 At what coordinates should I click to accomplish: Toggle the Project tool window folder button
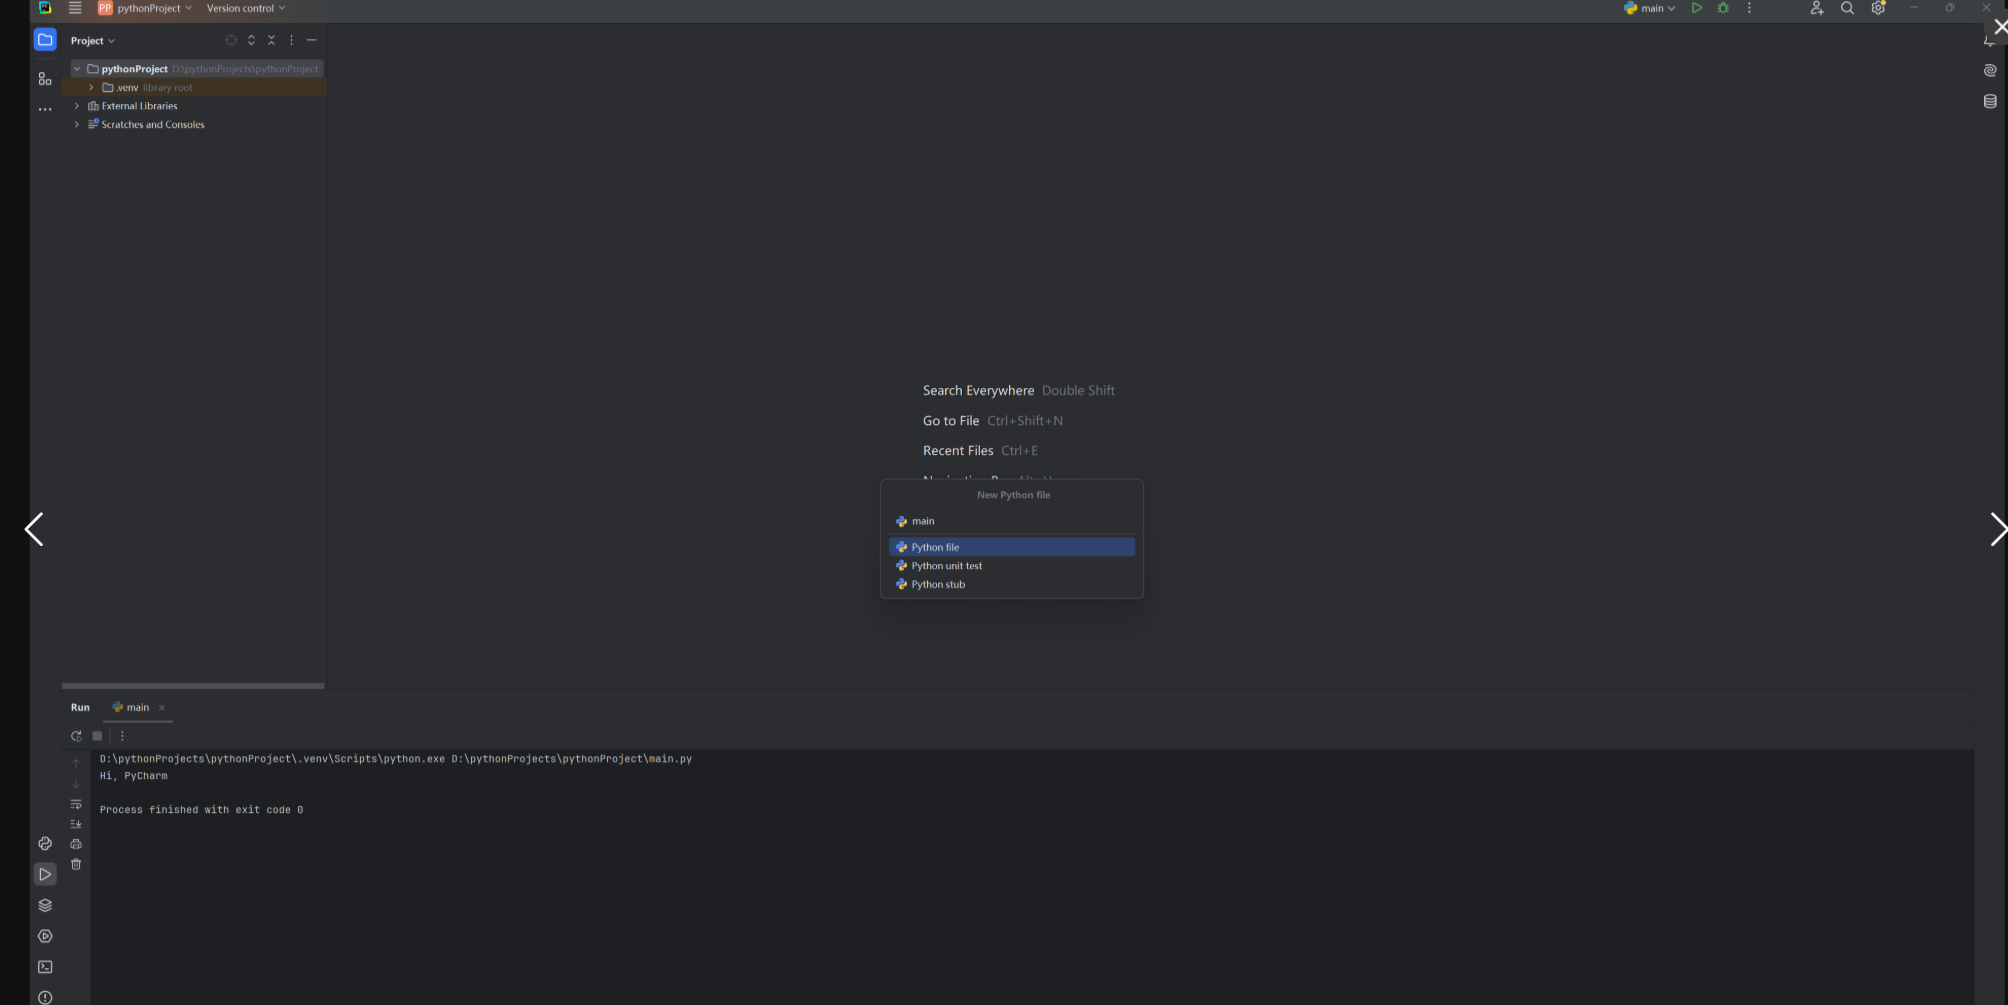(45, 40)
